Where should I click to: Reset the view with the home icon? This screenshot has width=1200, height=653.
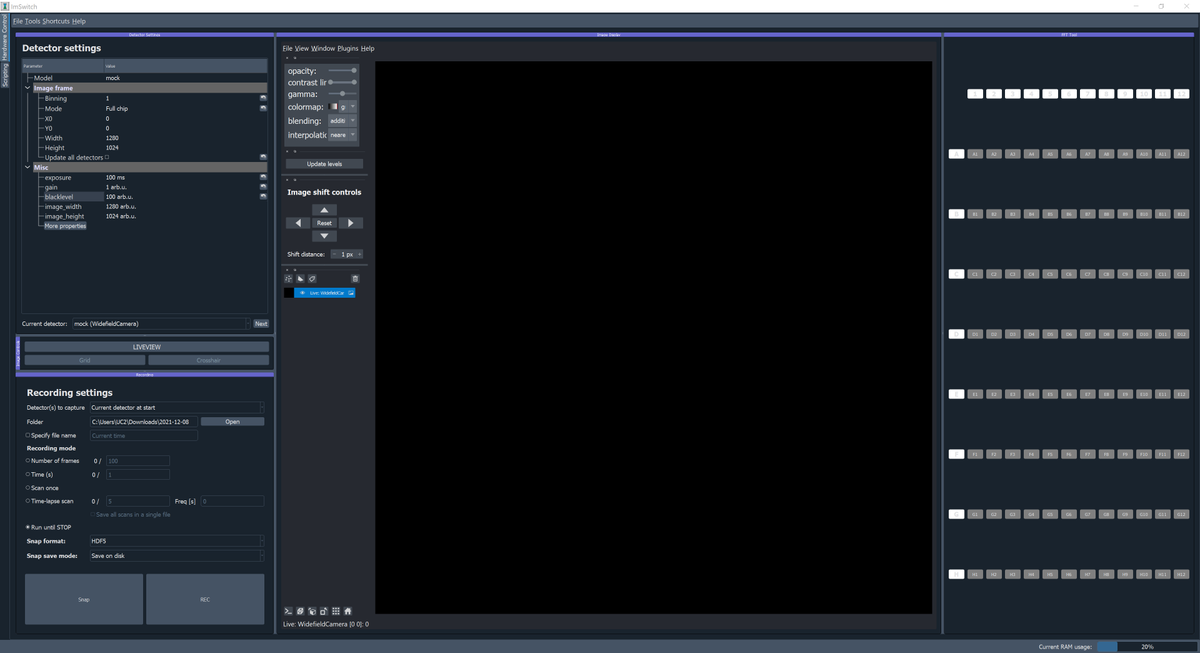coord(347,611)
